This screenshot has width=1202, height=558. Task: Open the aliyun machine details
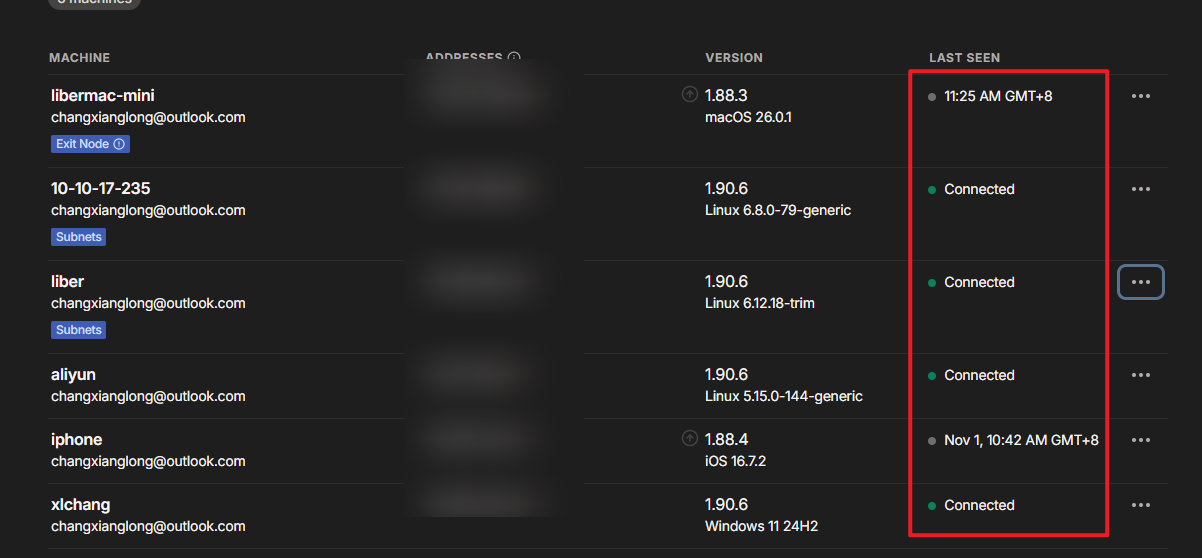click(x=73, y=375)
